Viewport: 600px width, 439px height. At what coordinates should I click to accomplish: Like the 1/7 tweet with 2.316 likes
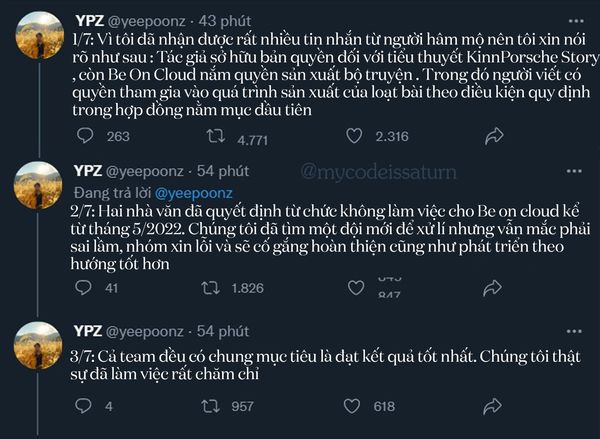[355, 137]
